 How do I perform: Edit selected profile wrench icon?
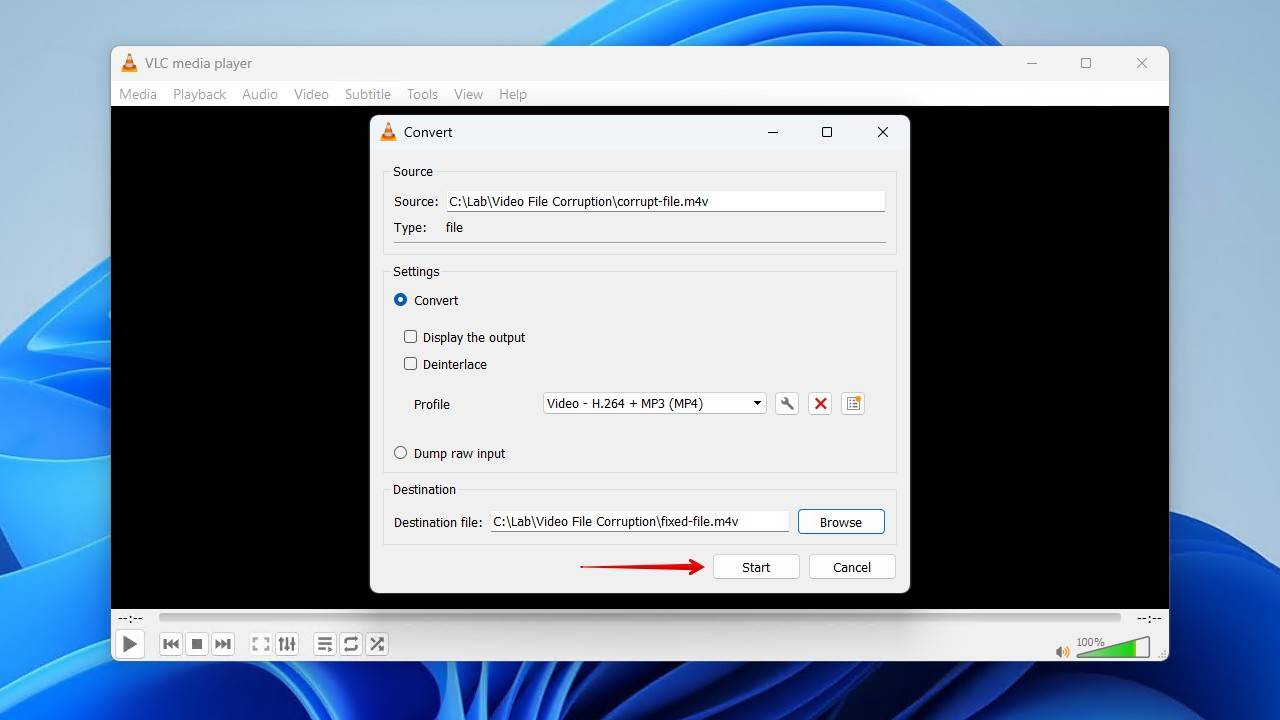click(x=787, y=404)
